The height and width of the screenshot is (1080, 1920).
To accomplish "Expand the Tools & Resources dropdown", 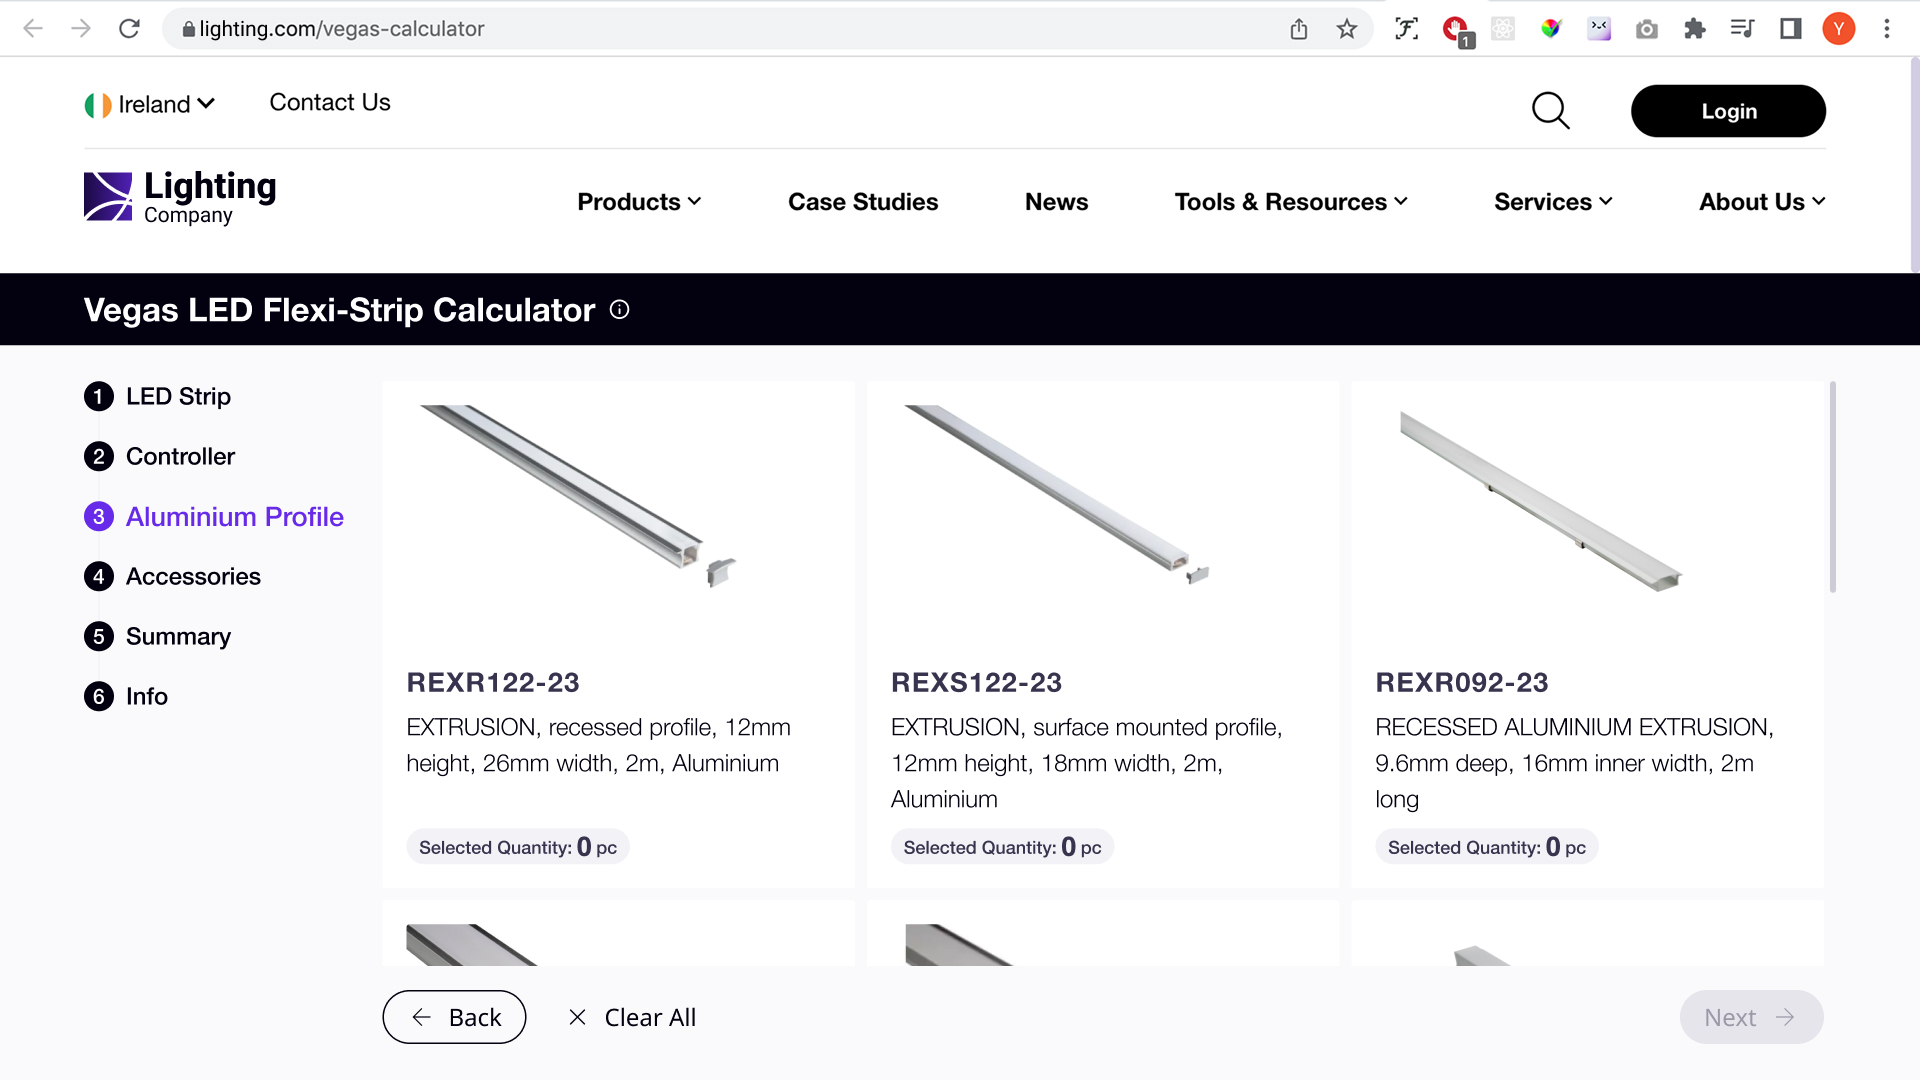I will [1291, 202].
